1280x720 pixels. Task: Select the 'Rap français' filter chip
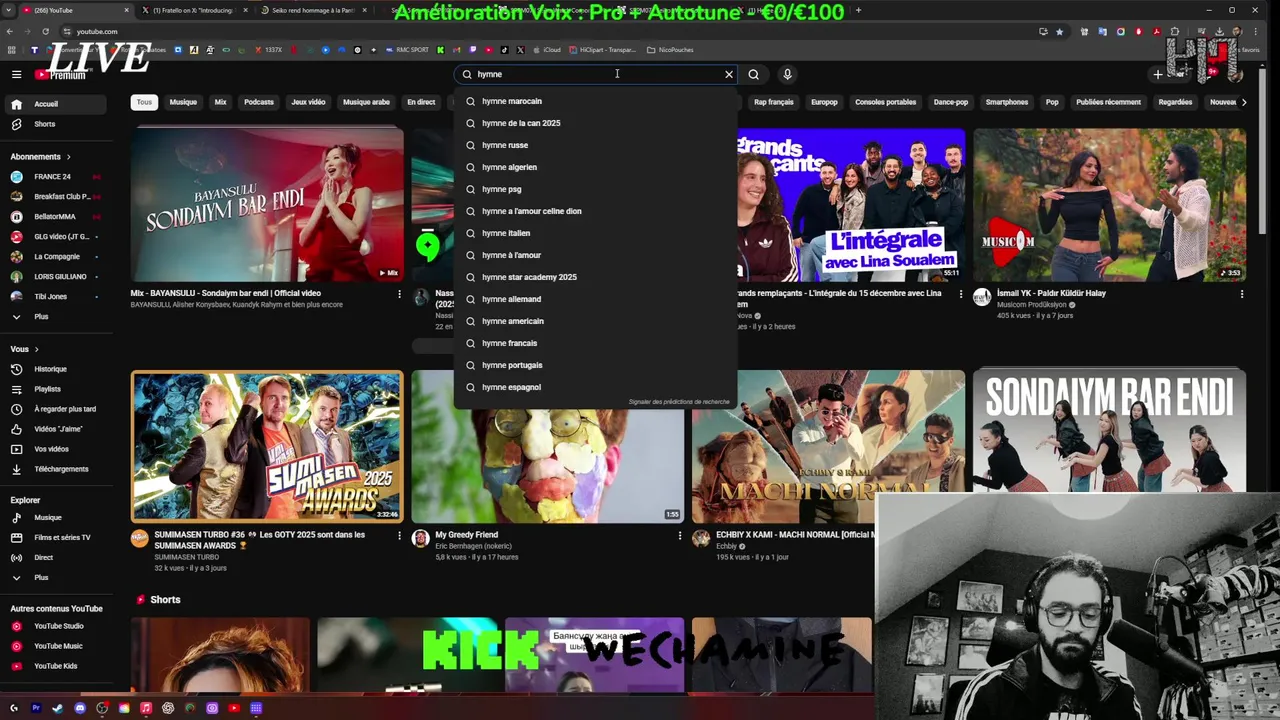tap(773, 102)
